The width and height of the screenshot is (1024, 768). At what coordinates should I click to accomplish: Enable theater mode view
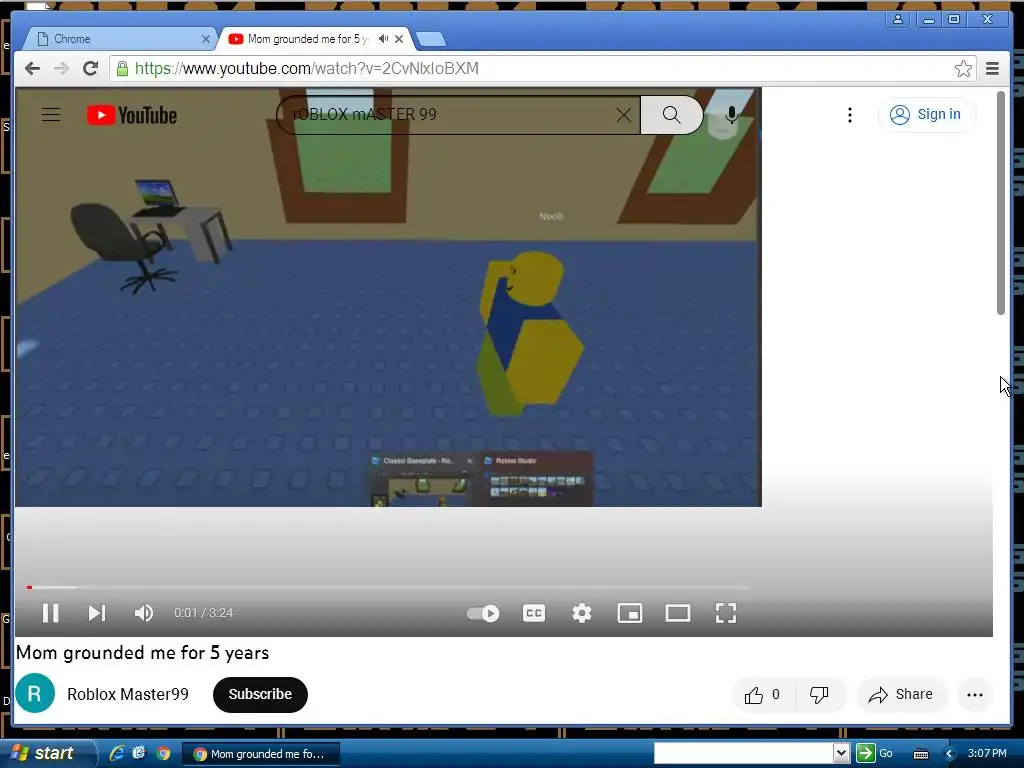(x=678, y=613)
